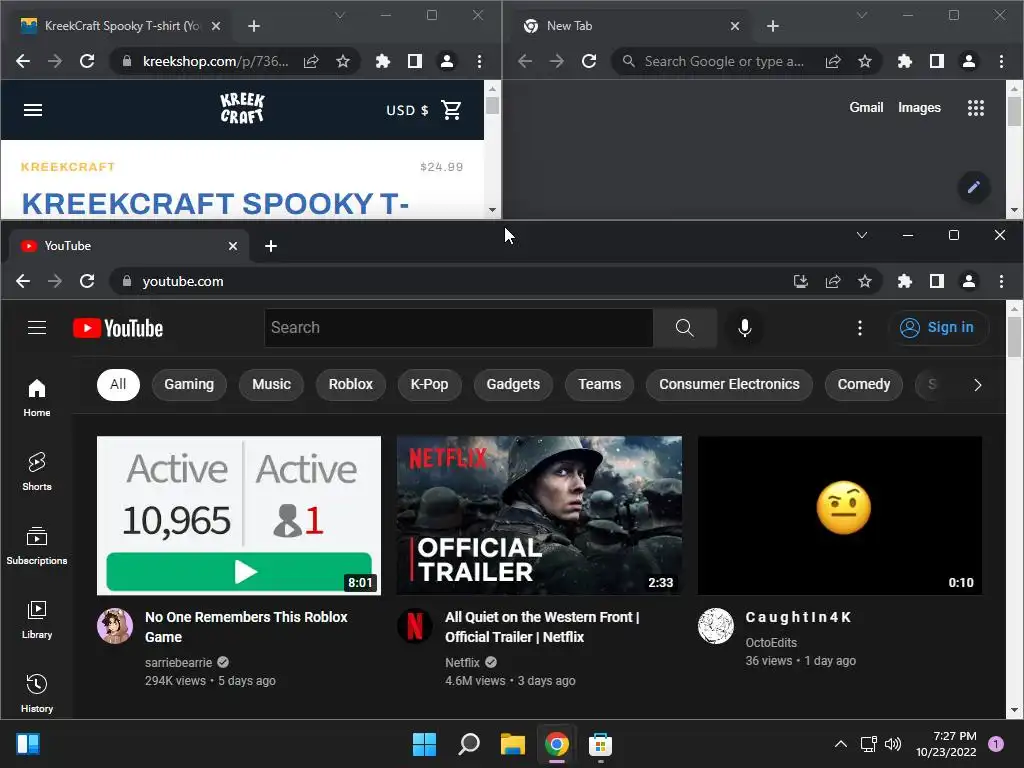Screen dimensions: 1024x768
Task: Open hamburger menu on KreekCraft site
Action: tap(33, 110)
